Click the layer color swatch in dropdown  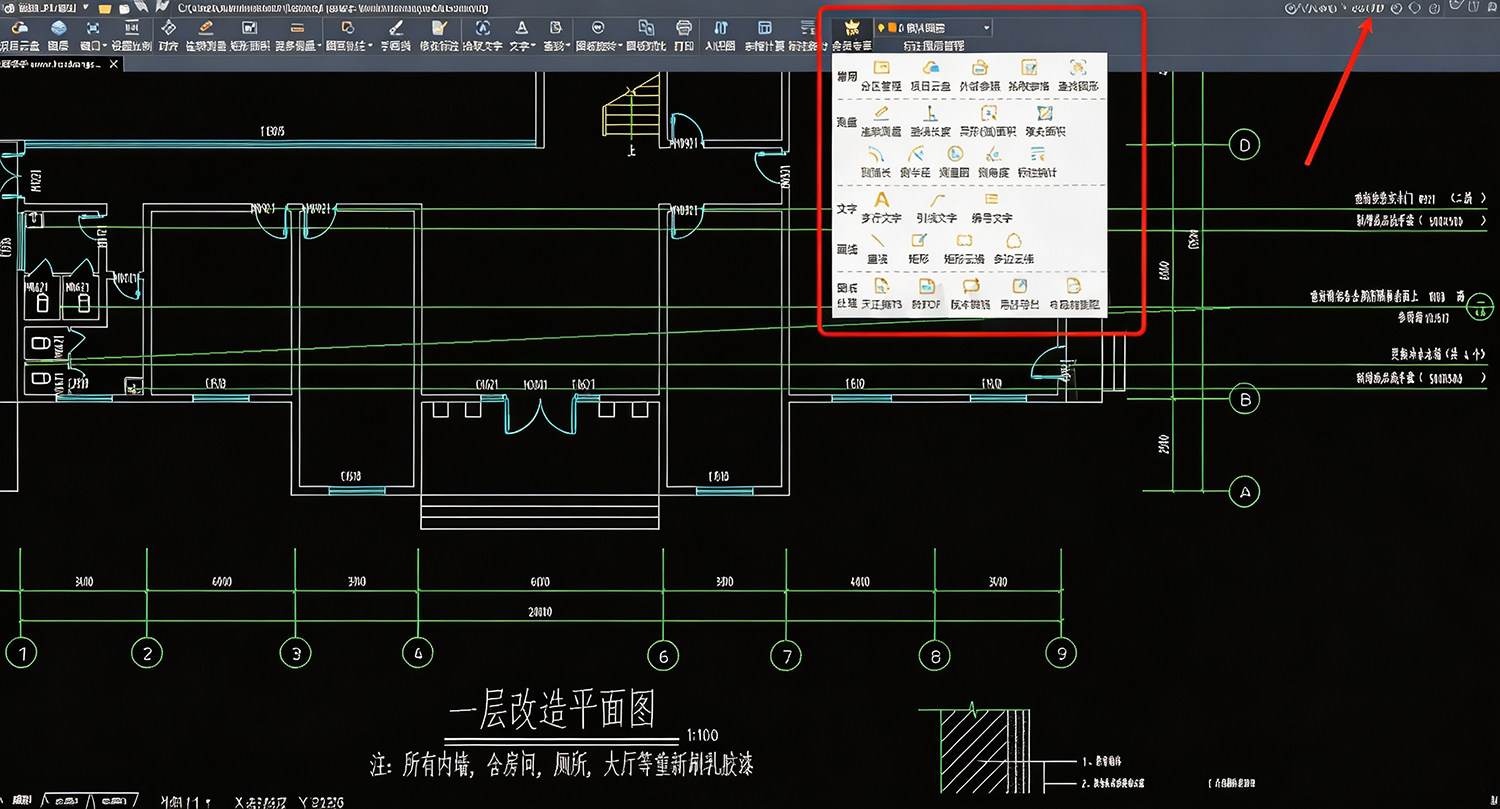(x=891, y=28)
